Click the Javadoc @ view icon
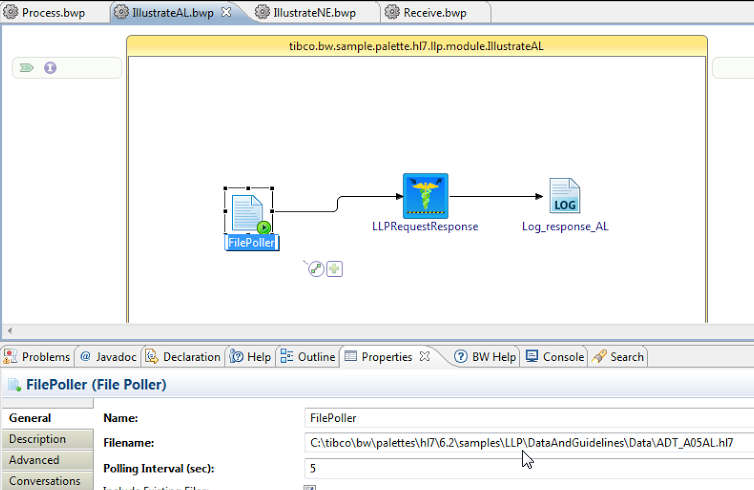The width and height of the screenshot is (754, 490). 86,356
